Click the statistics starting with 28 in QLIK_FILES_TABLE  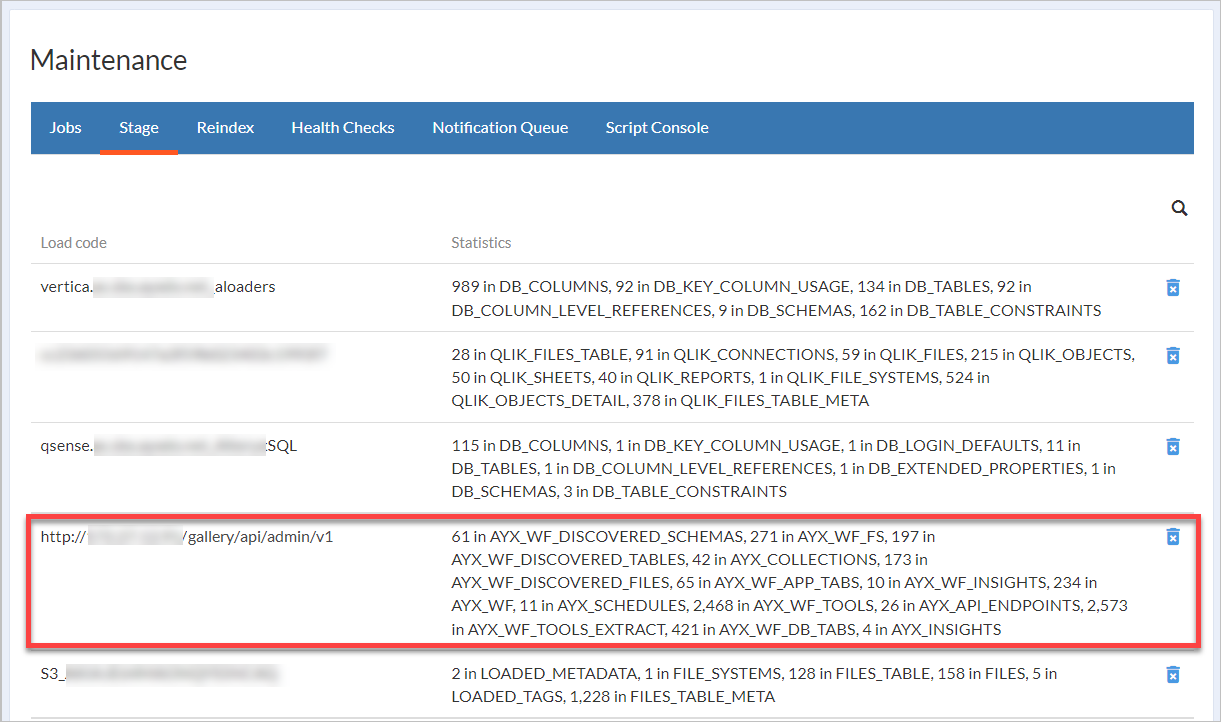[793, 378]
